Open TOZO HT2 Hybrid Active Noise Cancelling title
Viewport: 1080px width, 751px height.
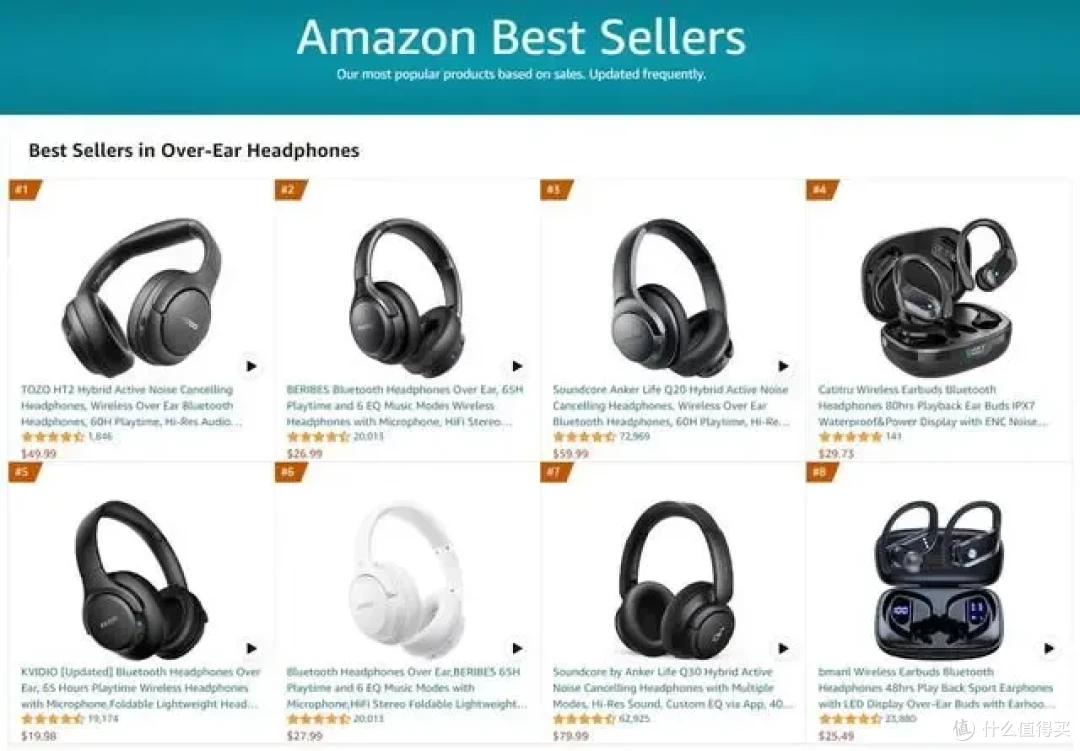pyautogui.click(x=132, y=406)
